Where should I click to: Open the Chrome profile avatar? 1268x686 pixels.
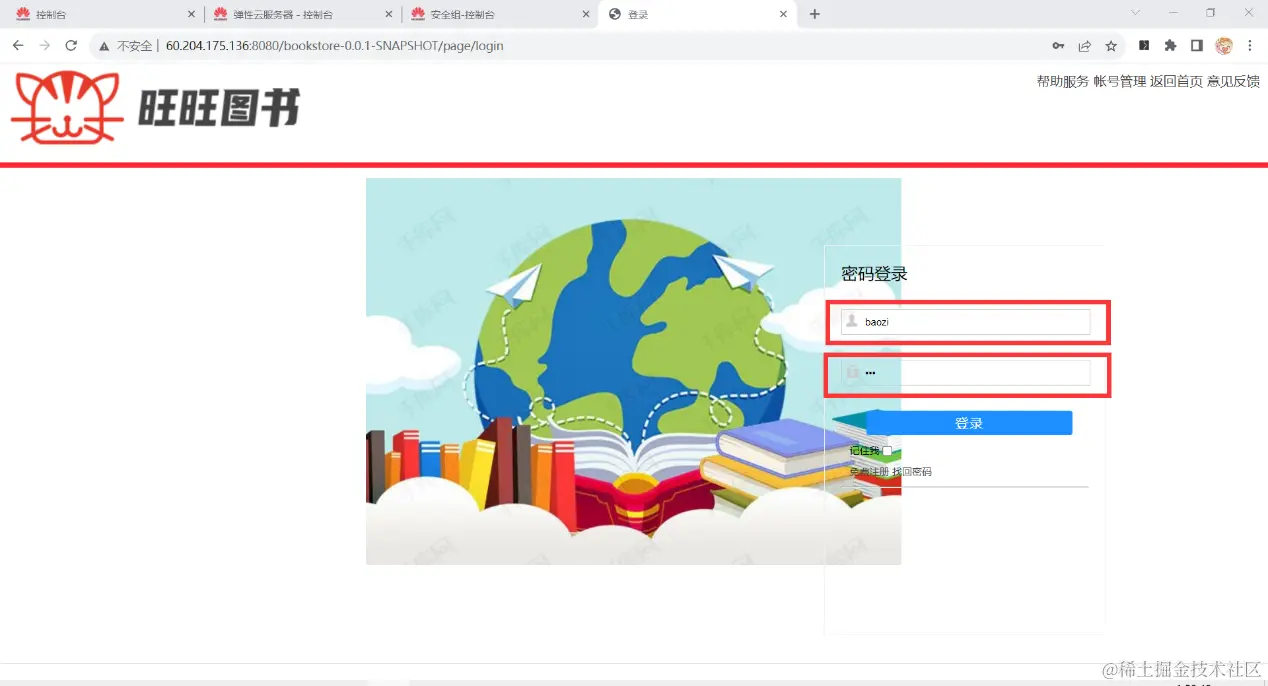[1224, 46]
